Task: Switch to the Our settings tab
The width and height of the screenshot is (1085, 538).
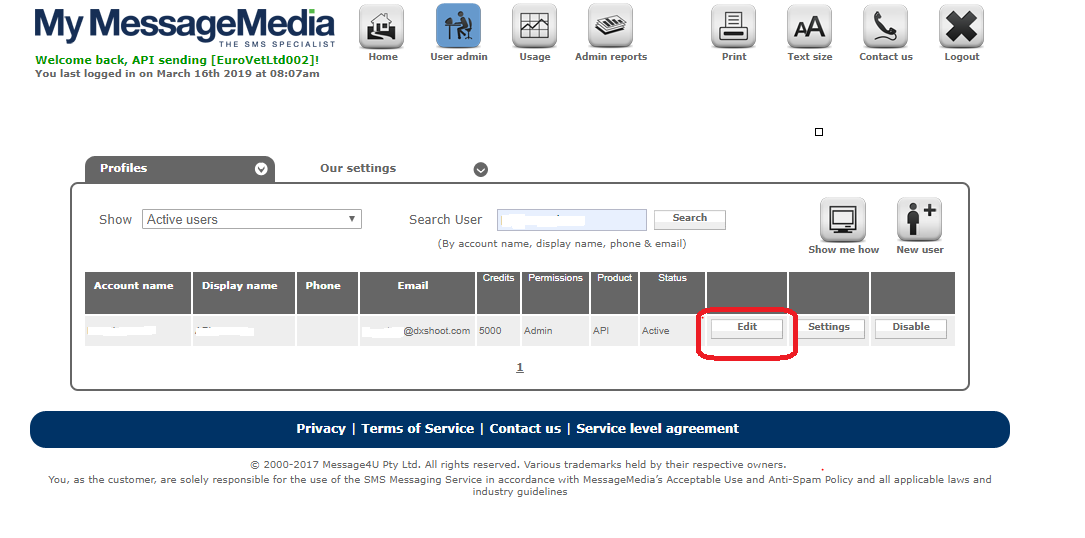Action: (x=358, y=168)
